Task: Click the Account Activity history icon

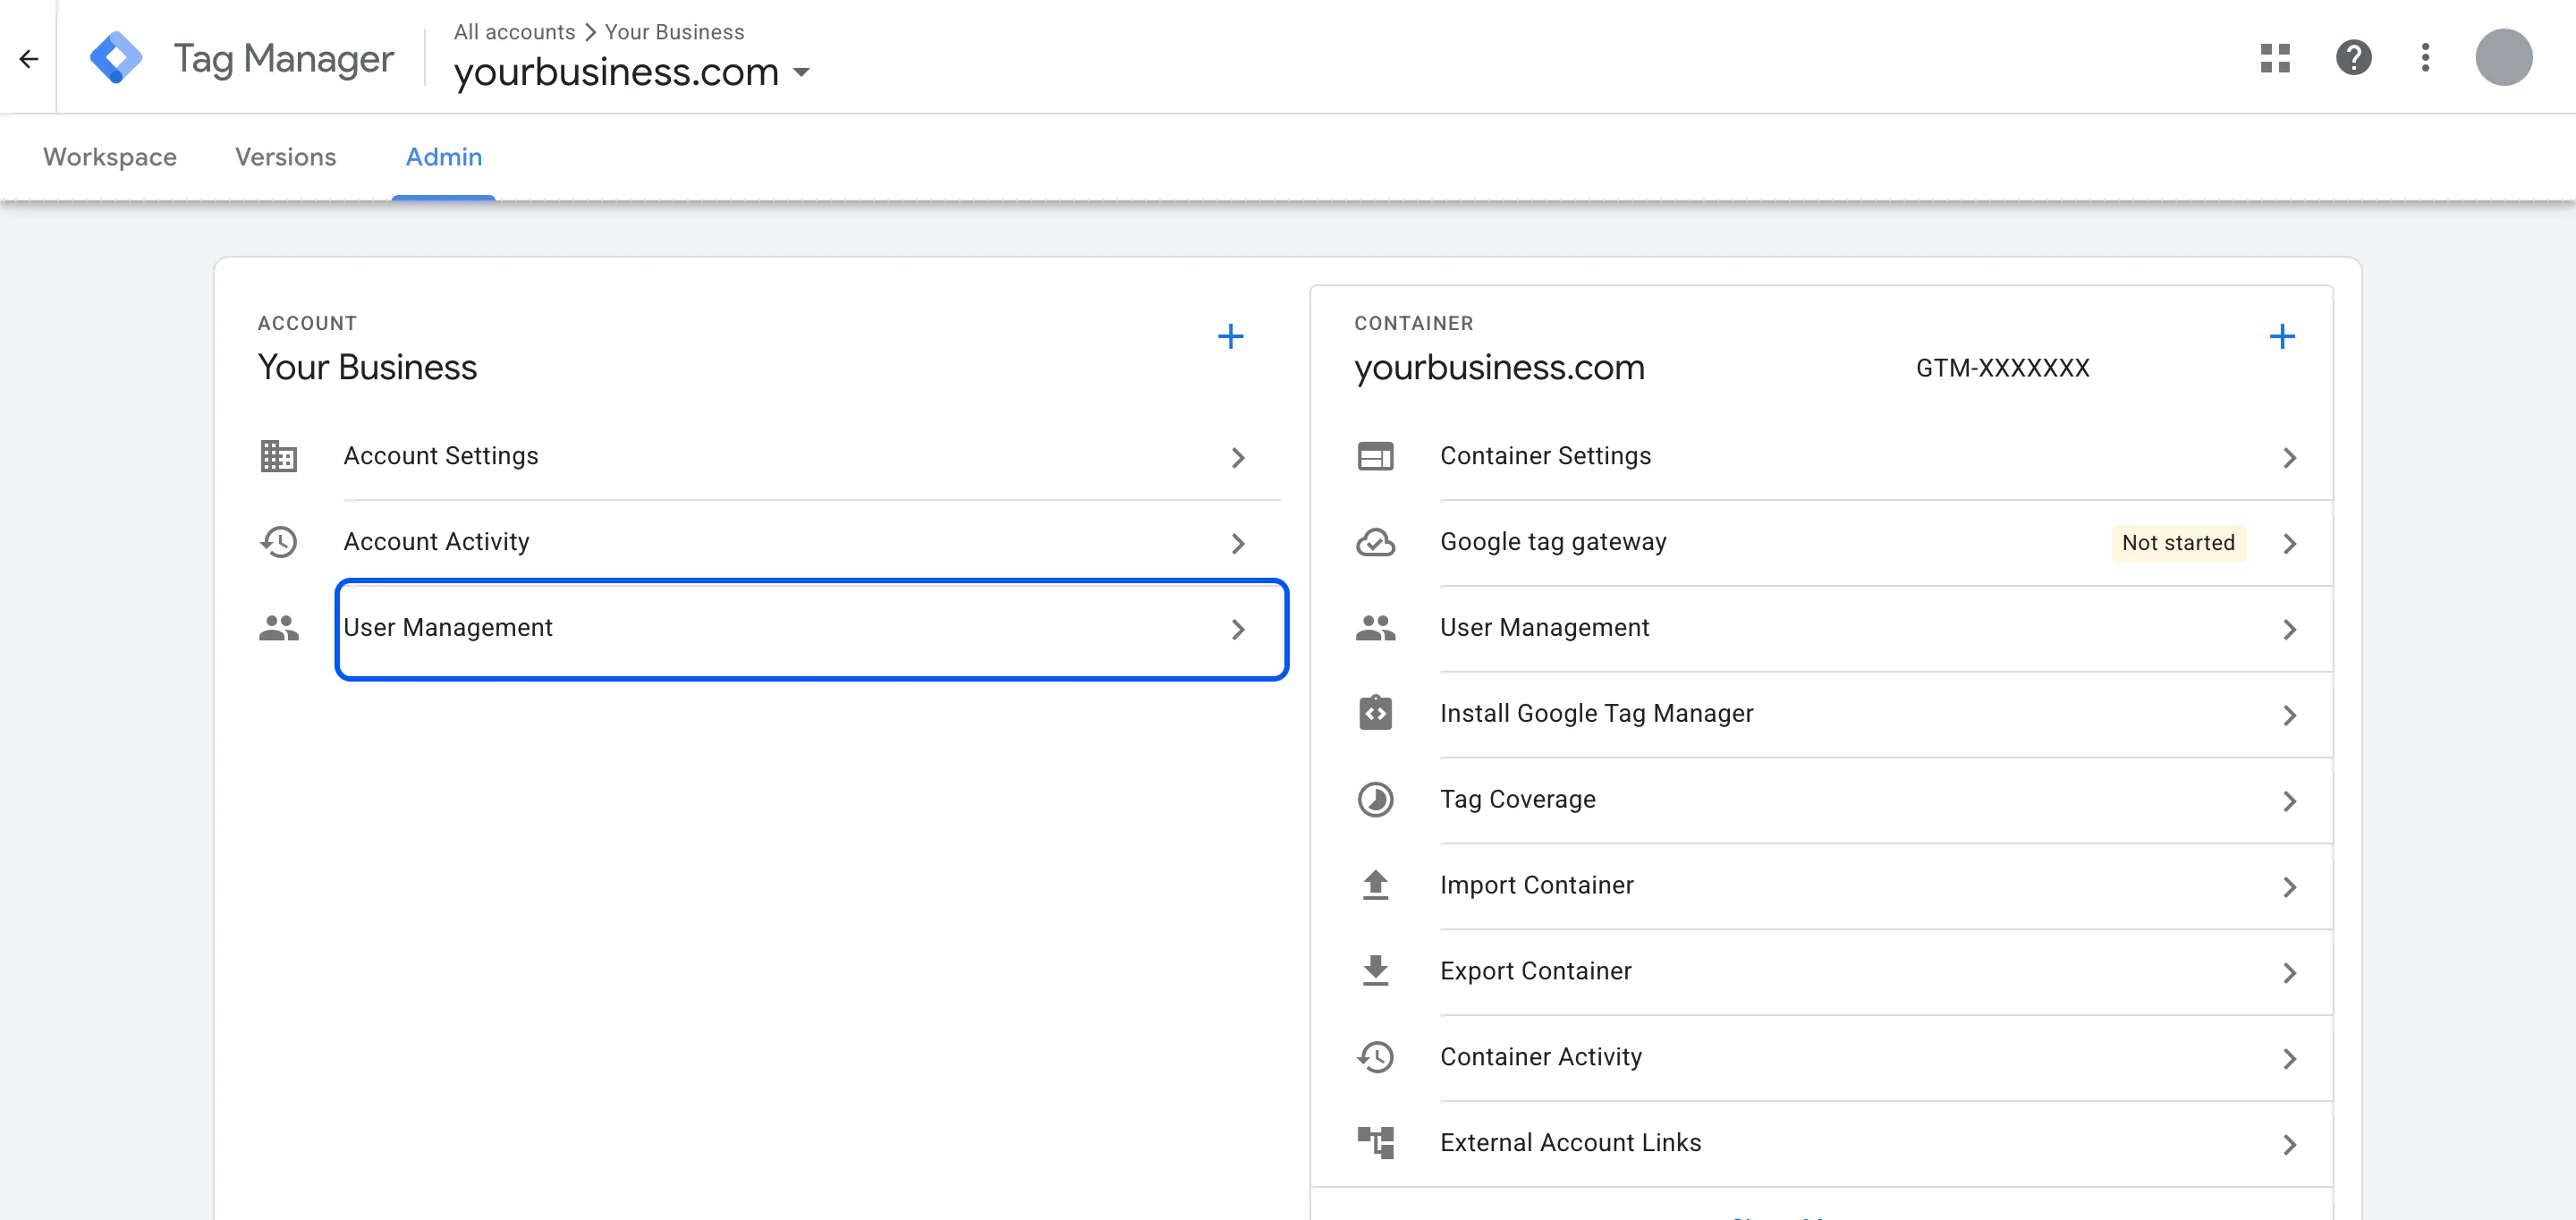Action: coord(278,542)
